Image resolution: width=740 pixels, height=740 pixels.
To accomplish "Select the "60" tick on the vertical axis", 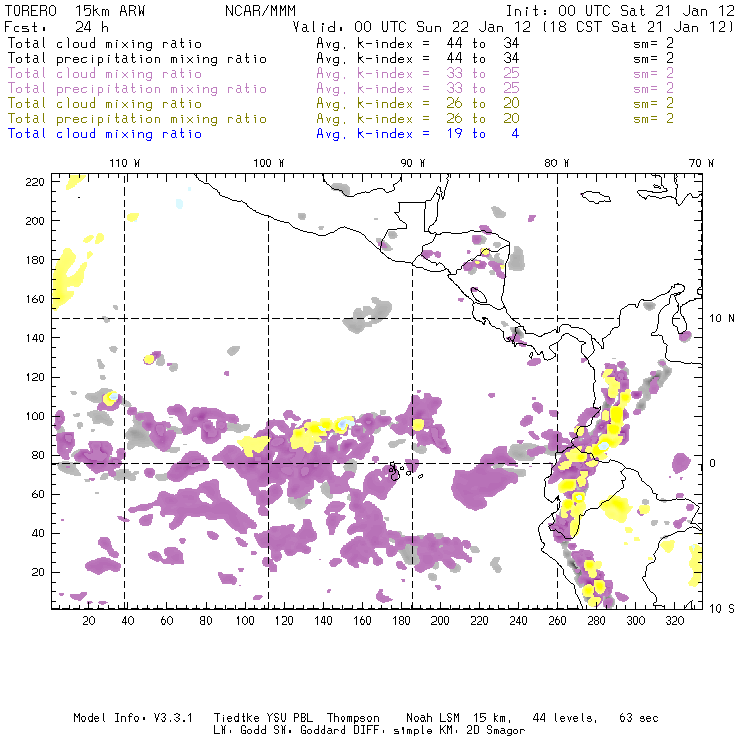I will 38,494.
